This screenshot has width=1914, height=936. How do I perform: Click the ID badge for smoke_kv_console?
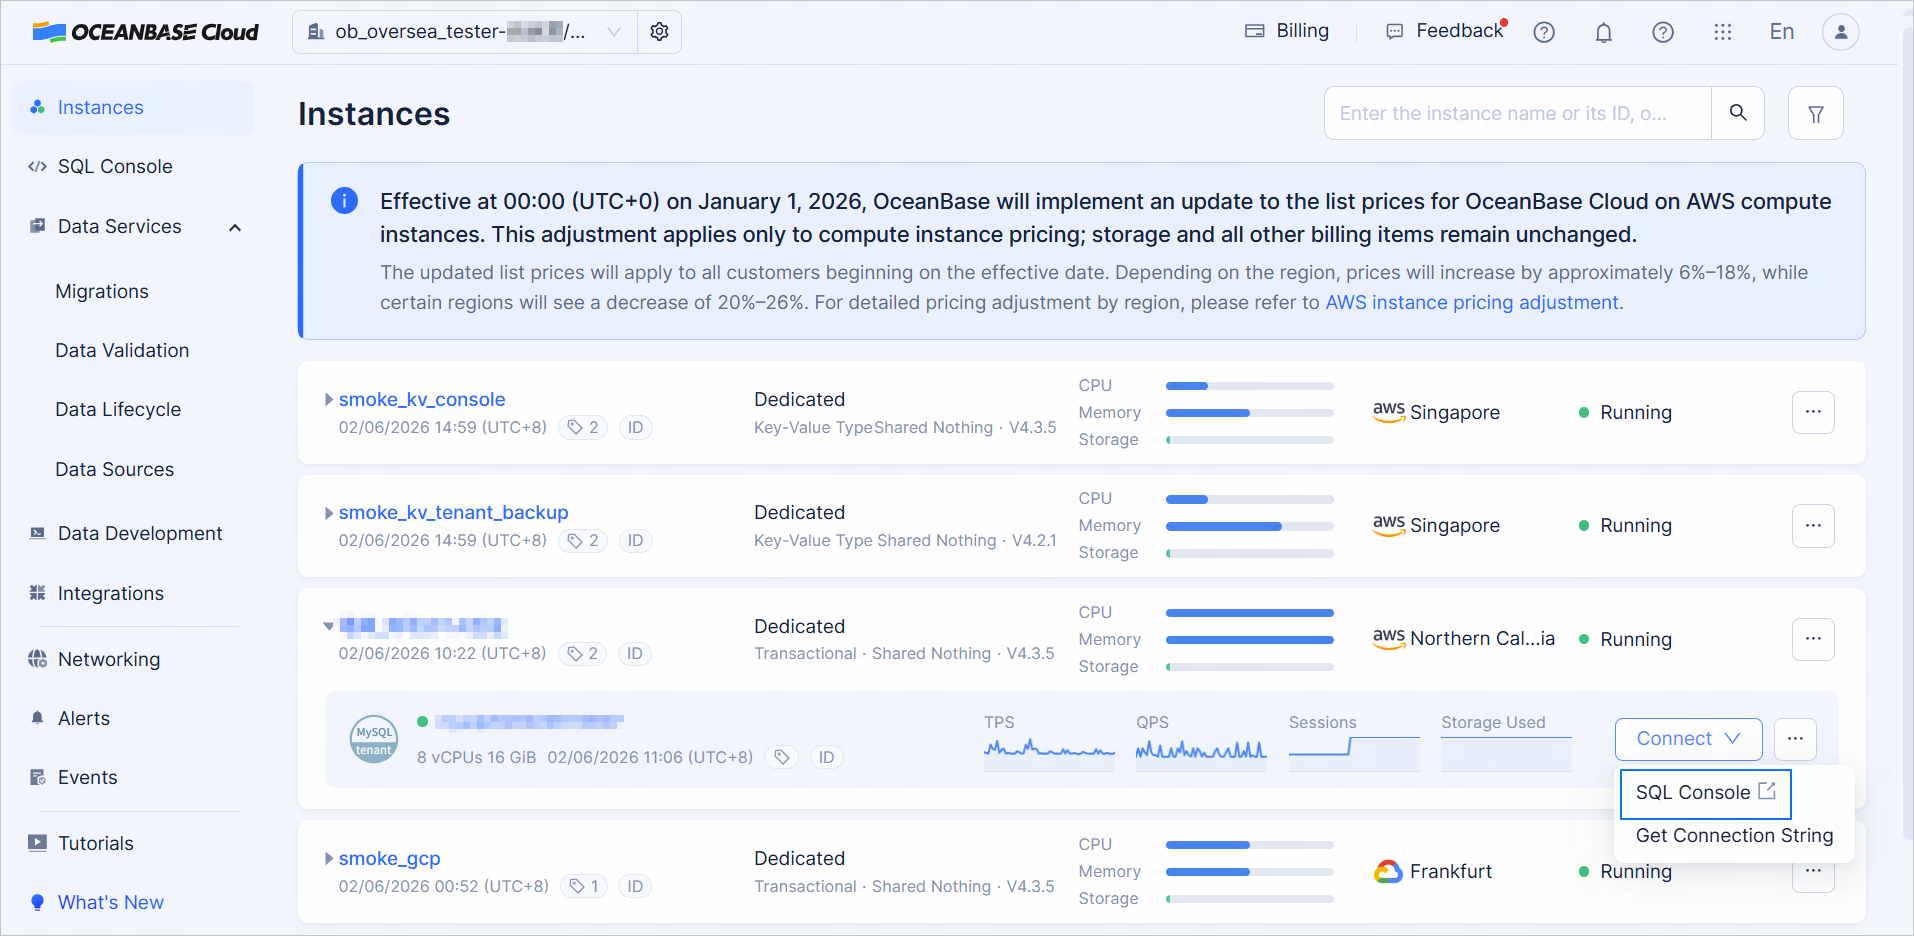[635, 428]
